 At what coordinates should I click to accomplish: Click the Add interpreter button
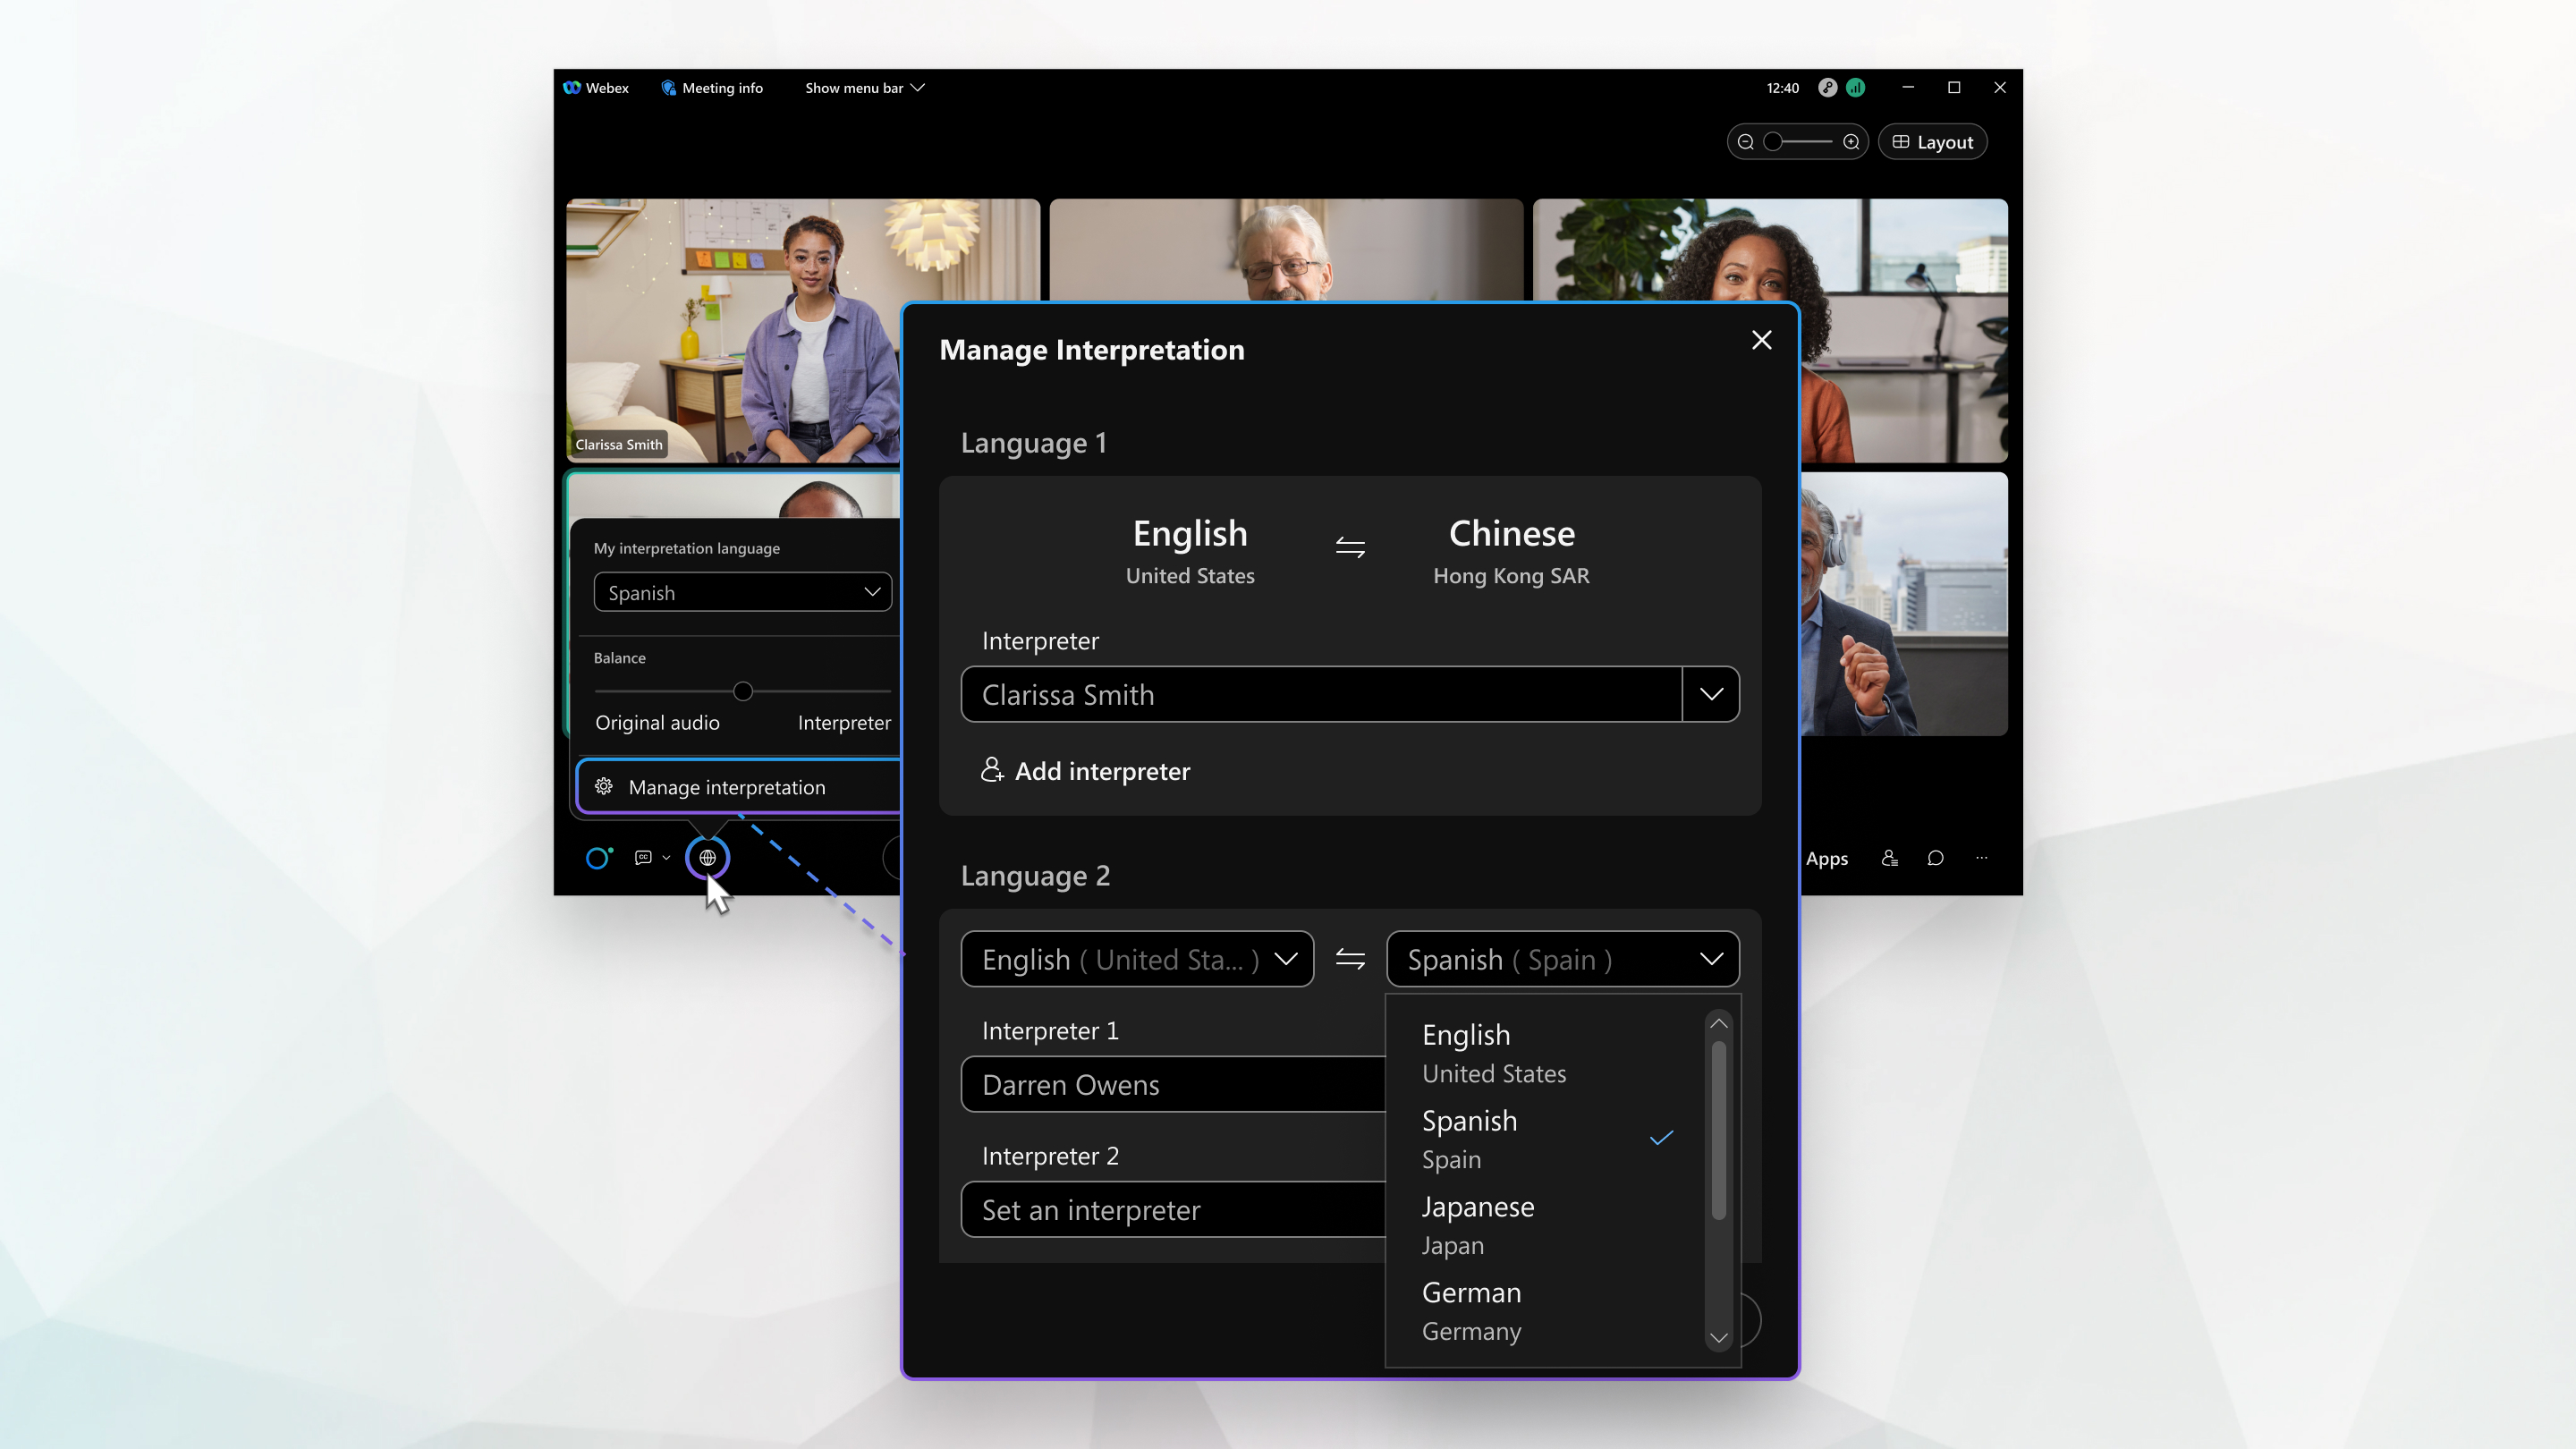click(1085, 769)
